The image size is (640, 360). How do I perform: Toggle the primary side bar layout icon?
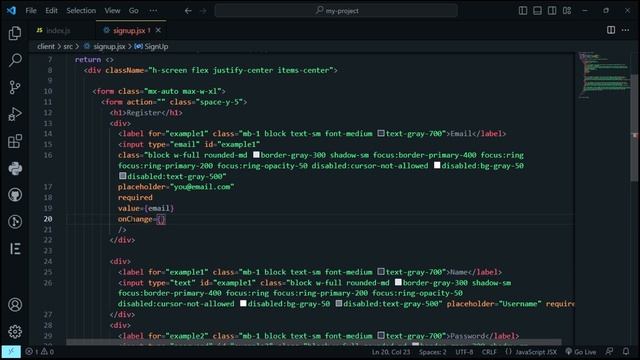tap(523, 11)
